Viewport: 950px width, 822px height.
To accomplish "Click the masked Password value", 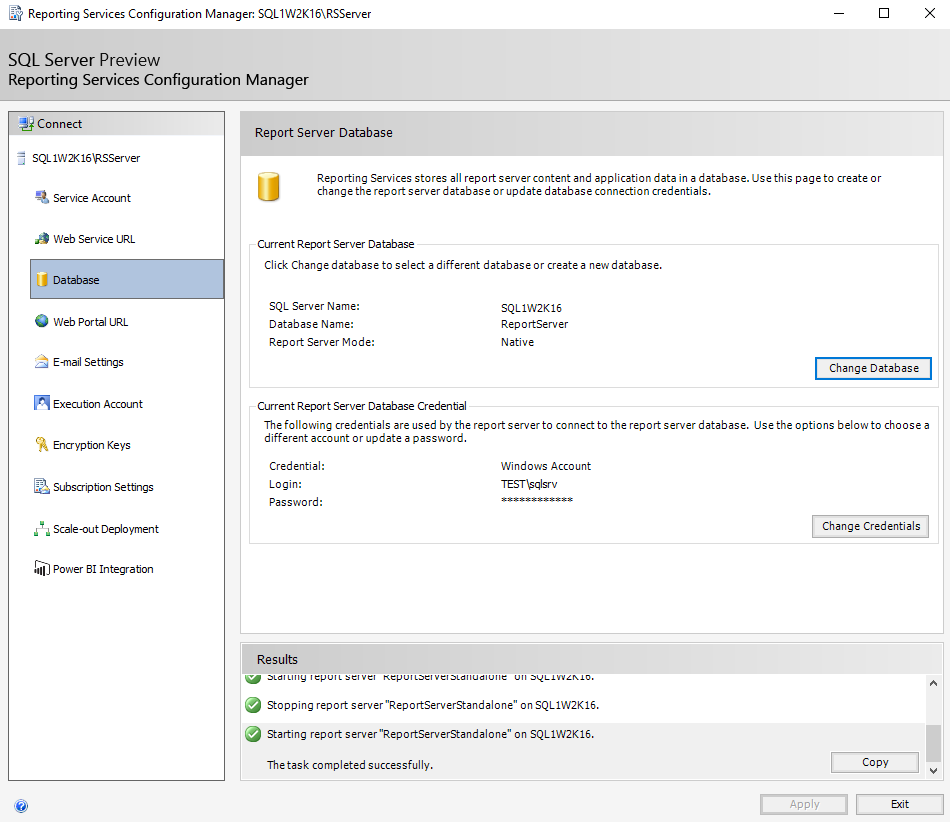I will [537, 500].
